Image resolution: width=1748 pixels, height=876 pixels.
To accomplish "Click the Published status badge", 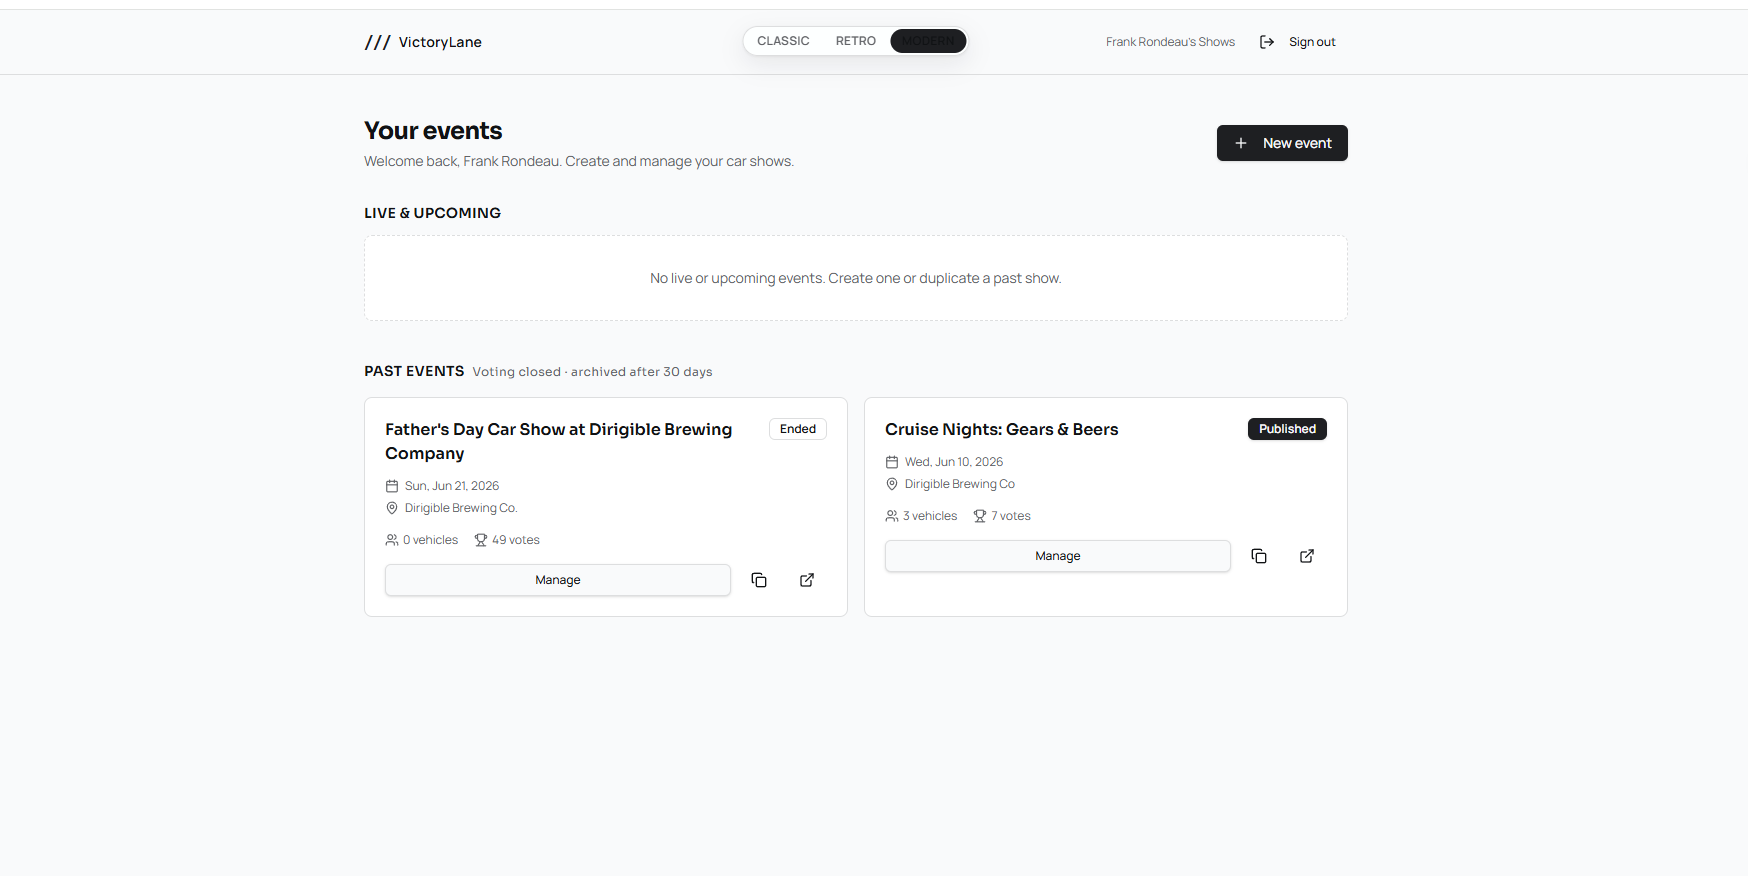I will tap(1287, 429).
